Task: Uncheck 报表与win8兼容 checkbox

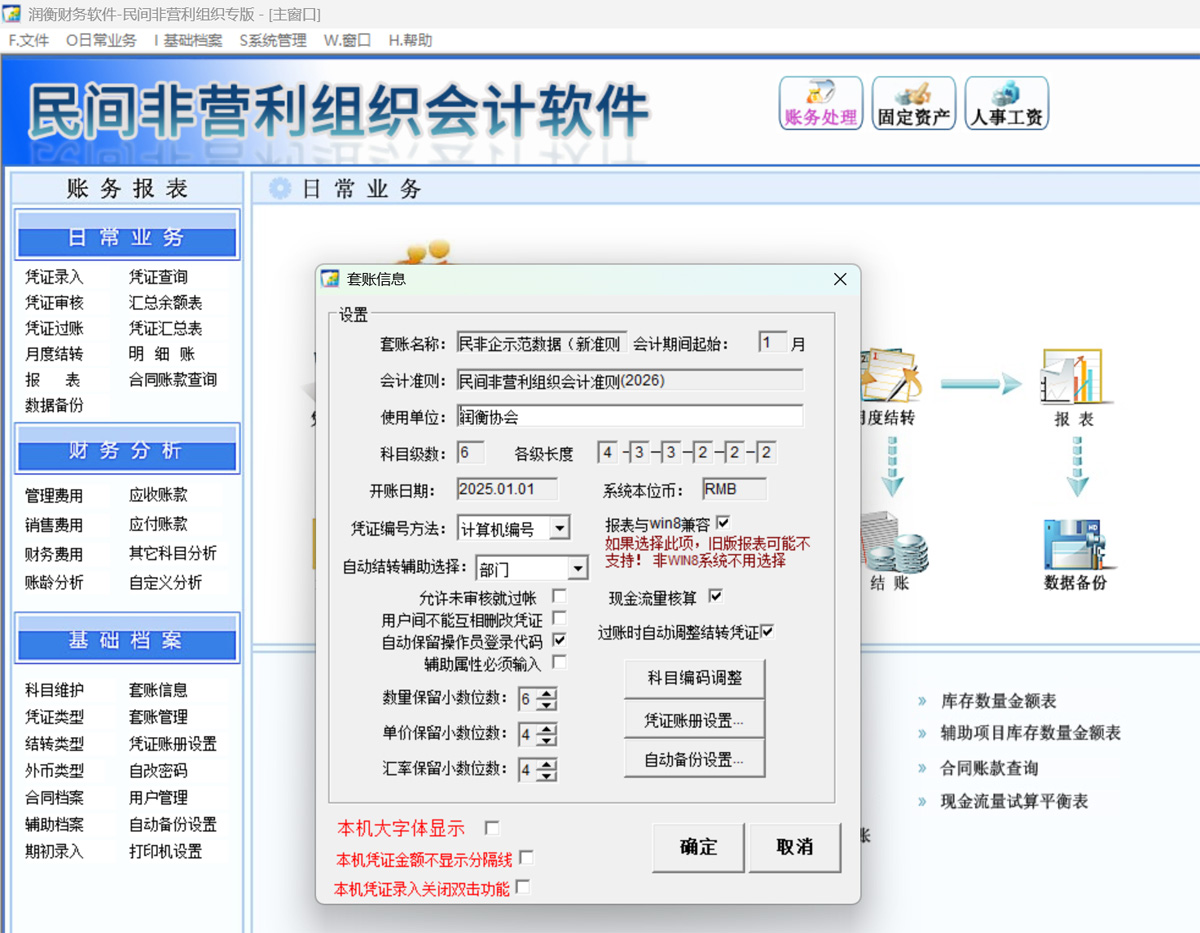Action: 723,522
